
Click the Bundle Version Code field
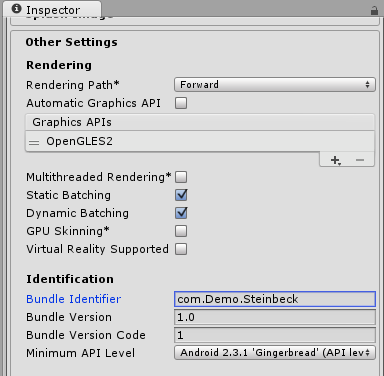pos(275,335)
